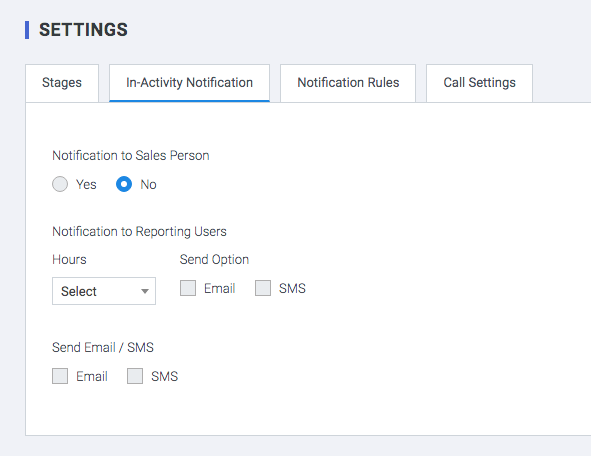Open the Hours Select dropdown
The width and height of the screenshot is (591, 456).
[x=104, y=291]
